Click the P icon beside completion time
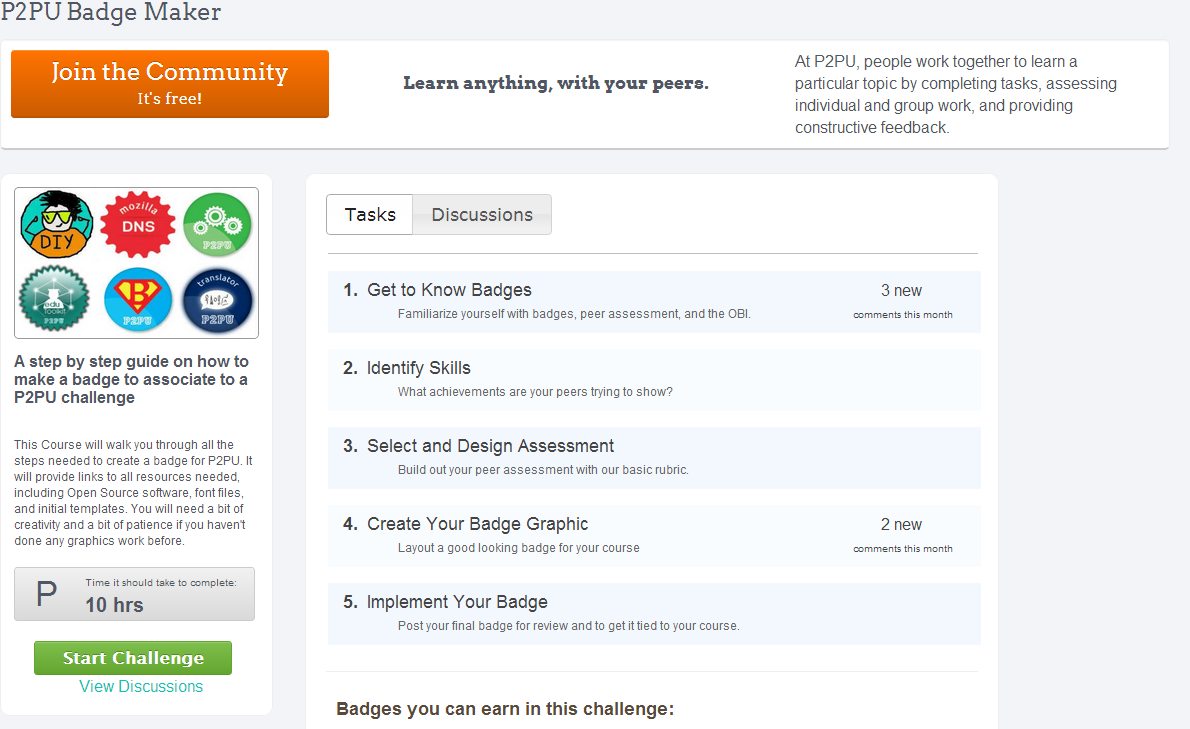The width and height of the screenshot is (1190, 729). (x=46, y=593)
